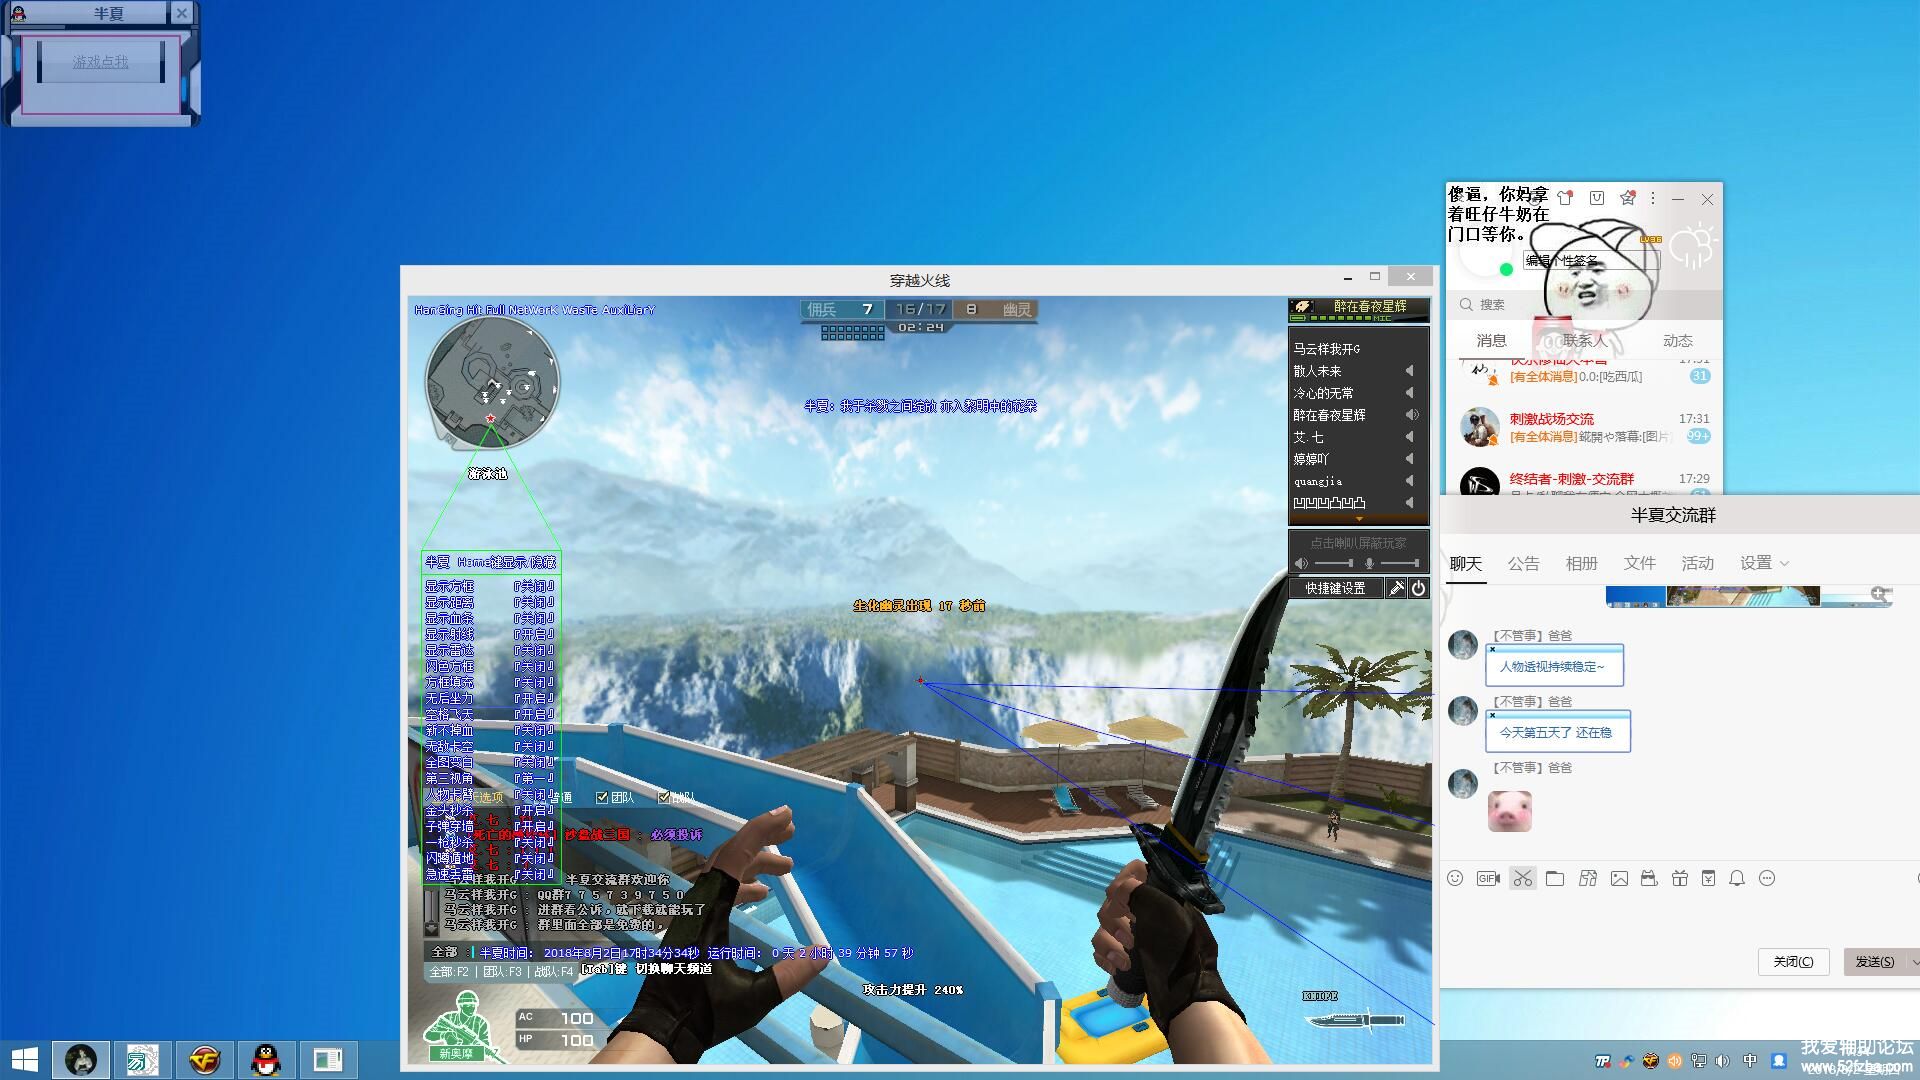Click the 快捷键设置 button
This screenshot has width=1920, height=1080.
(1335, 588)
